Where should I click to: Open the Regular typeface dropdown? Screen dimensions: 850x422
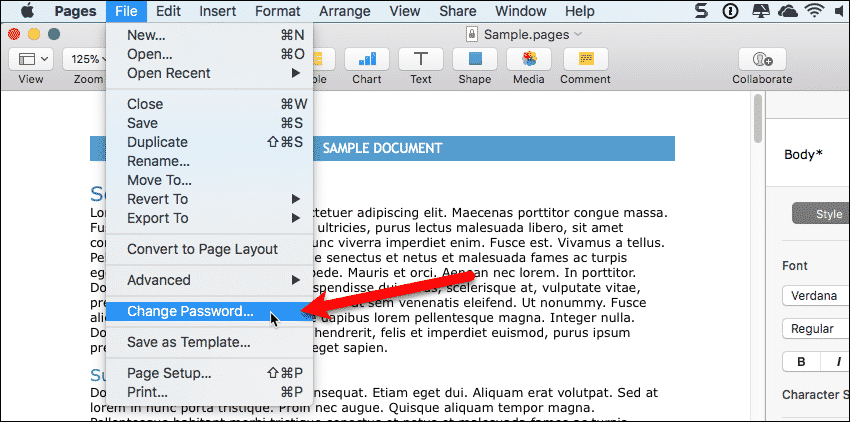[815, 329]
